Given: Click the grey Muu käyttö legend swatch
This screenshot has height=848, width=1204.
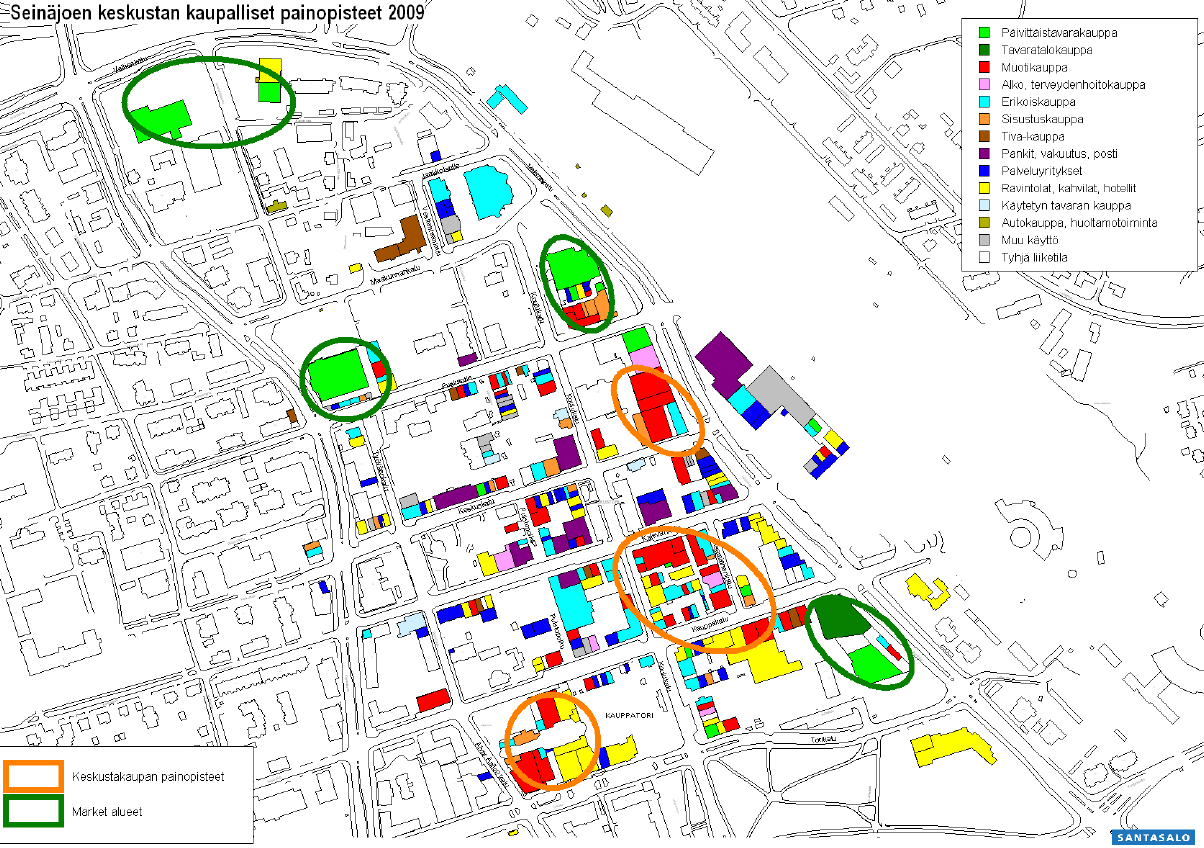Looking at the screenshot, I should [x=984, y=240].
